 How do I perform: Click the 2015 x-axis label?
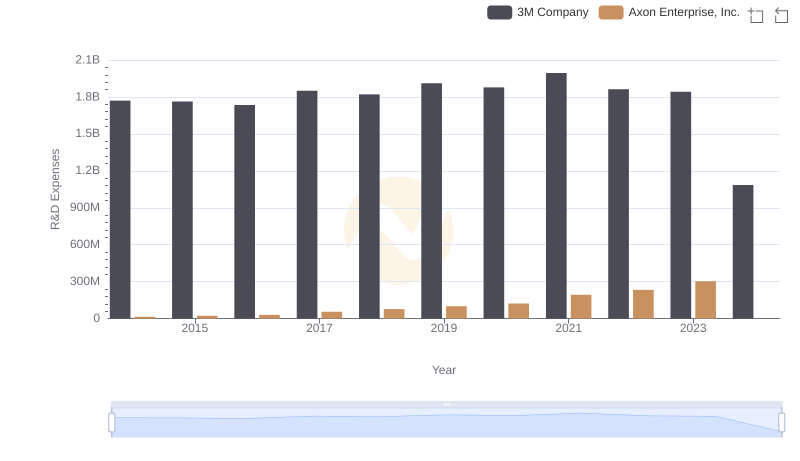point(194,328)
